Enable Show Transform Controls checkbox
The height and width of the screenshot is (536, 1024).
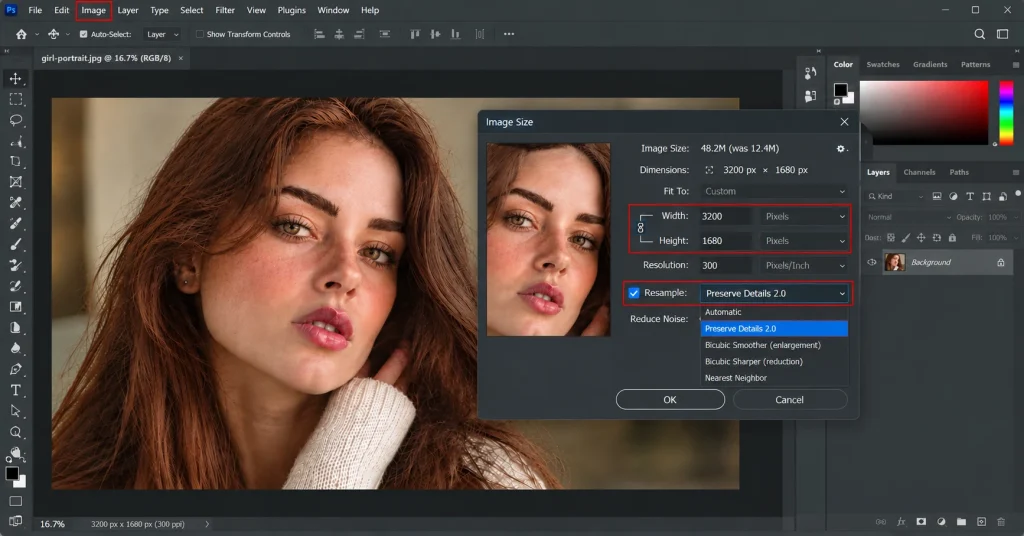click(x=200, y=34)
